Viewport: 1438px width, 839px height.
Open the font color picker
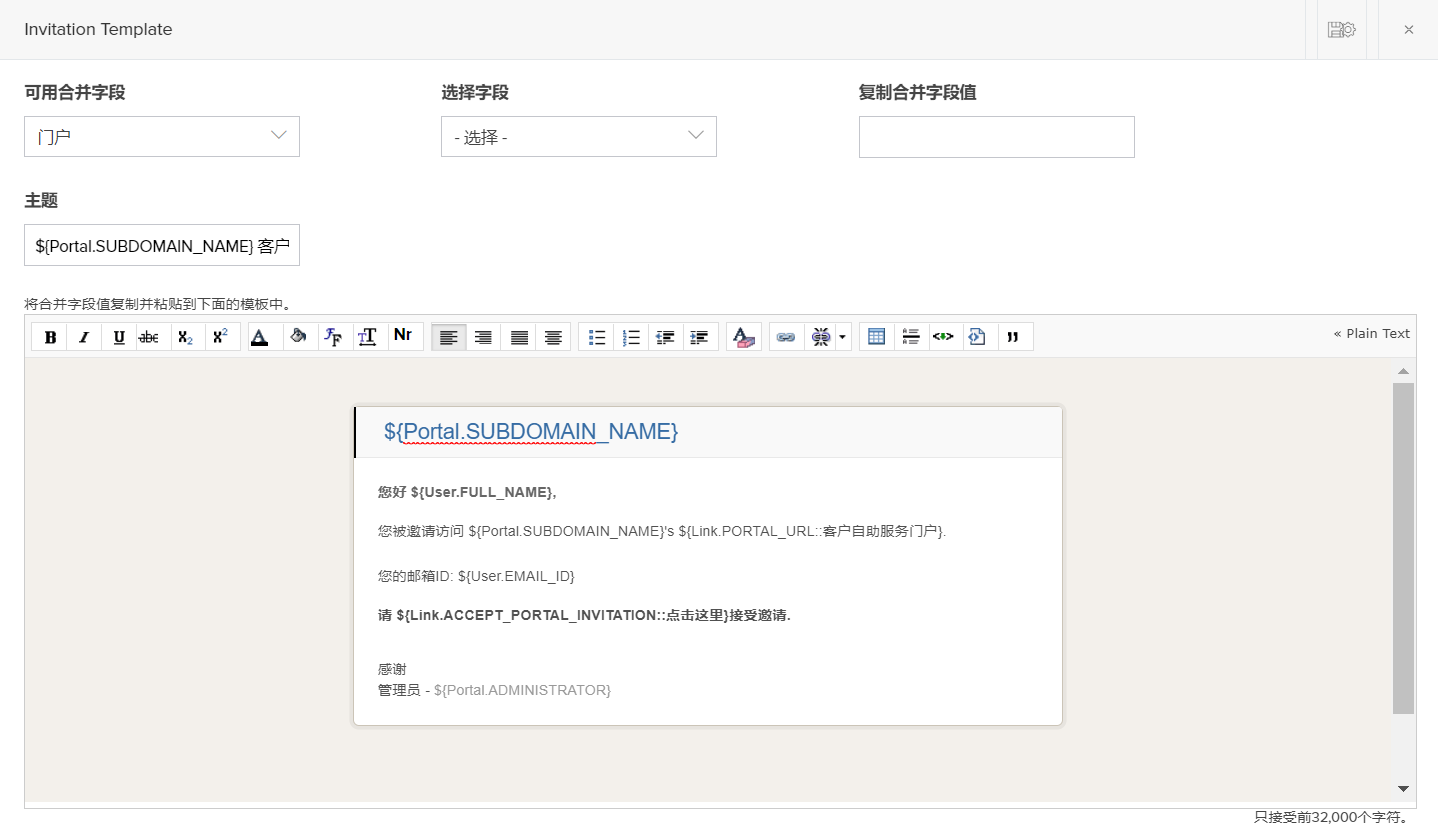click(260, 337)
